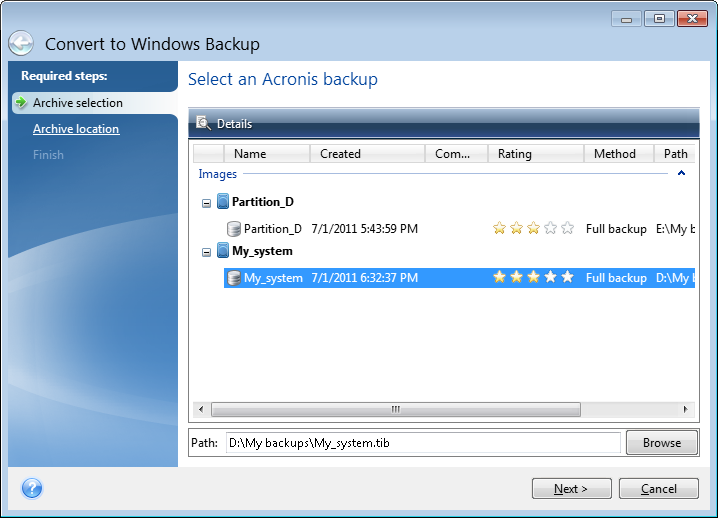Click the Finish step
The height and width of the screenshot is (518, 718).
(x=48, y=155)
